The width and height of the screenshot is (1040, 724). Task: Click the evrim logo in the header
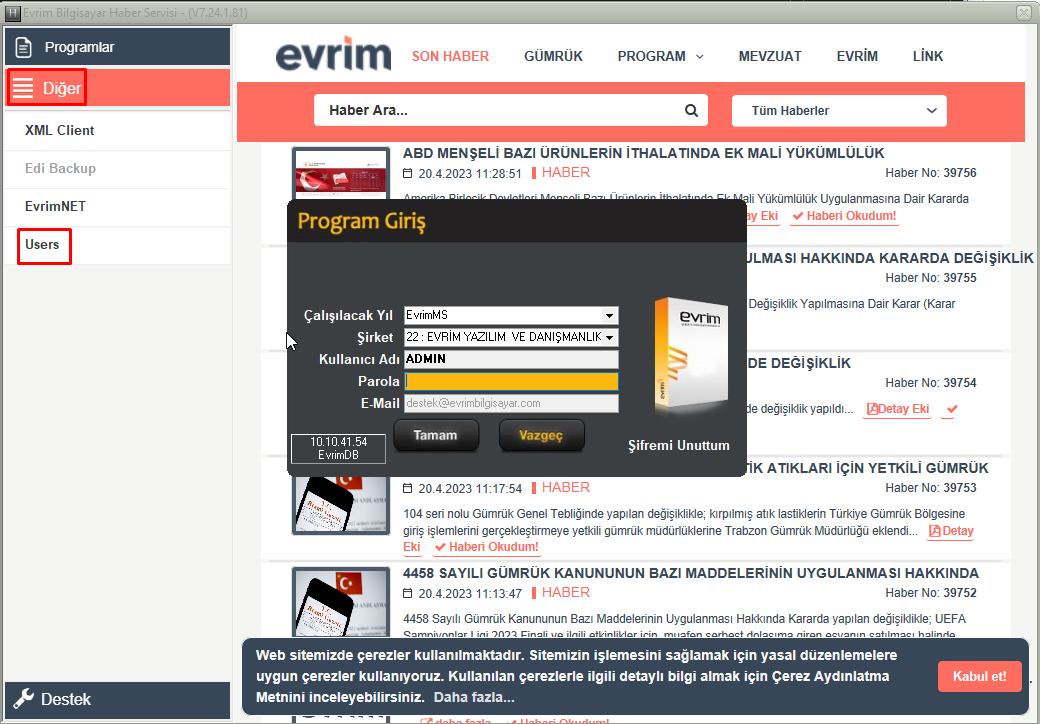[333, 54]
